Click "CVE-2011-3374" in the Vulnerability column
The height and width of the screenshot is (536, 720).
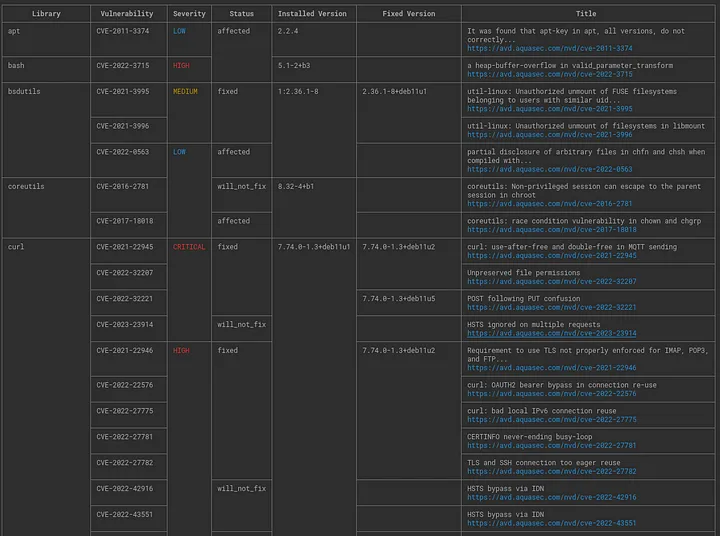pyautogui.click(x=123, y=31)
